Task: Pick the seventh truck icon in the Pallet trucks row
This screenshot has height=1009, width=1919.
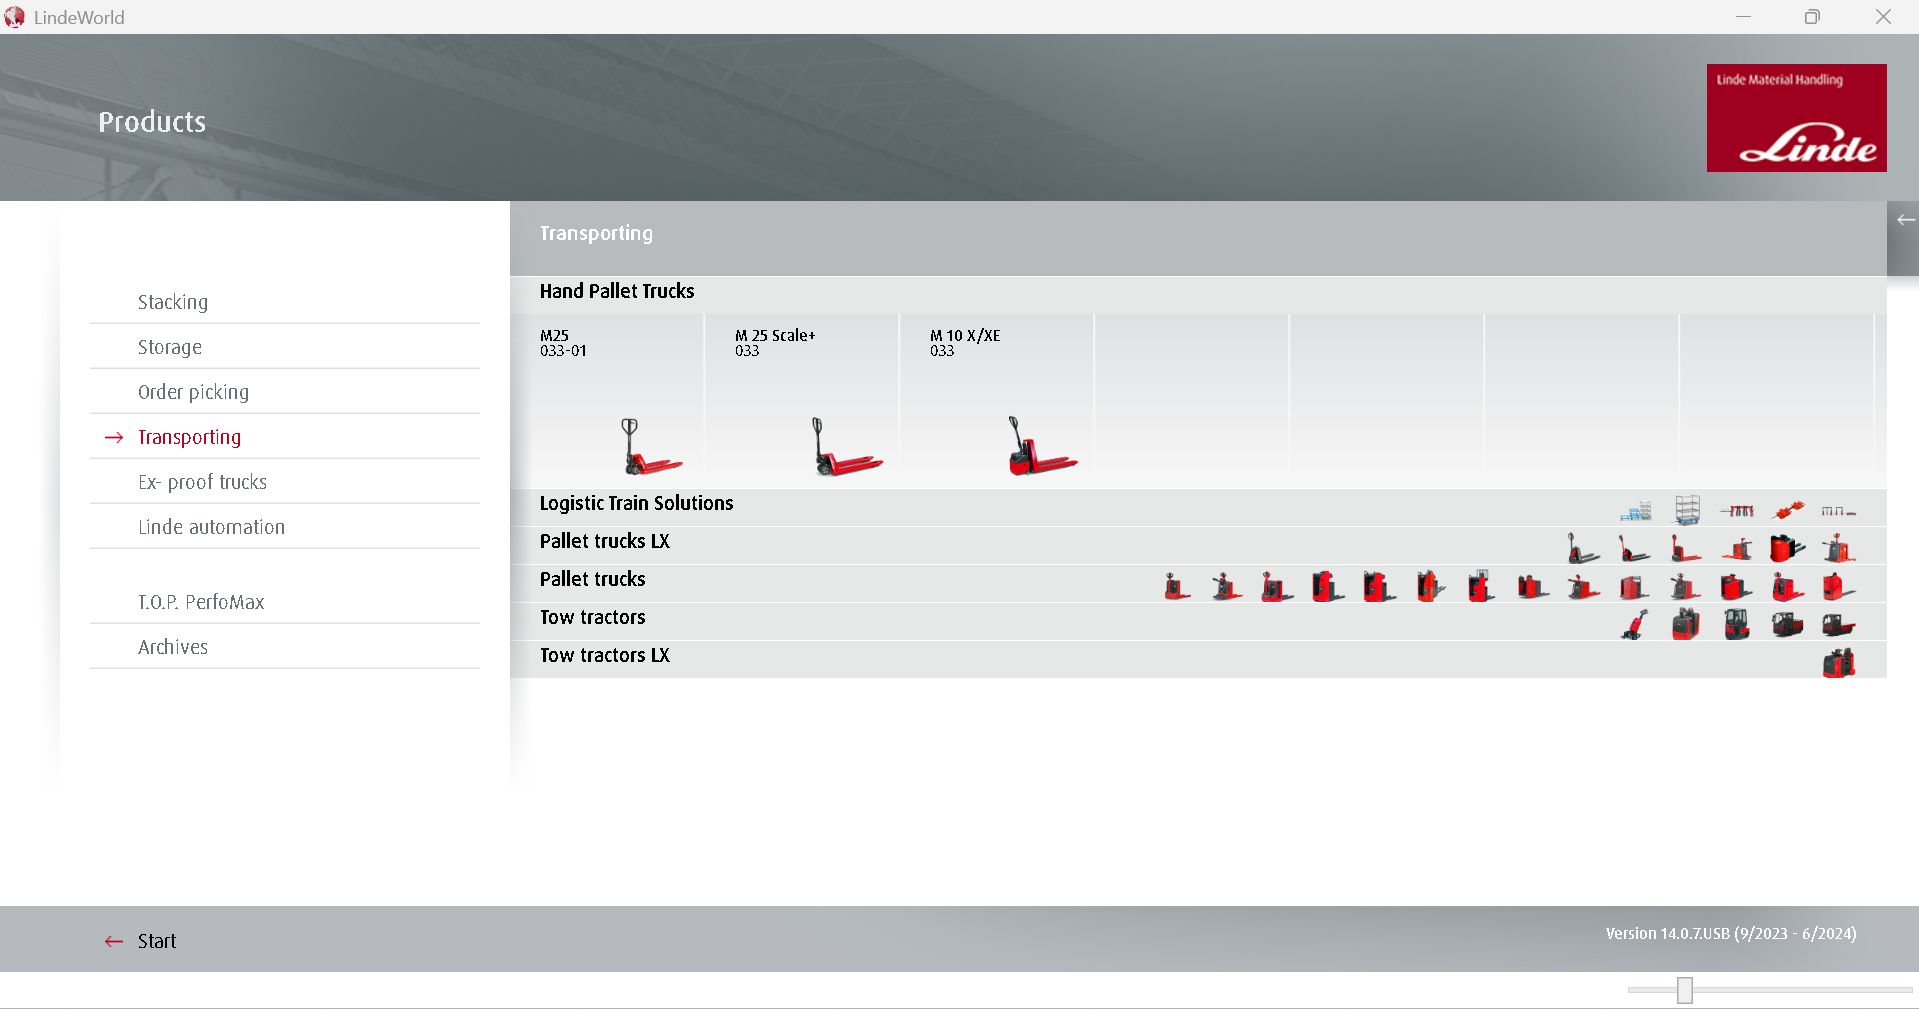Action: 1481,586
